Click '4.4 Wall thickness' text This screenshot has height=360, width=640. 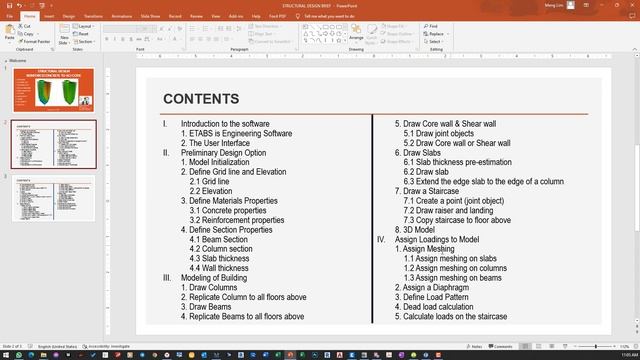[219, 268]
